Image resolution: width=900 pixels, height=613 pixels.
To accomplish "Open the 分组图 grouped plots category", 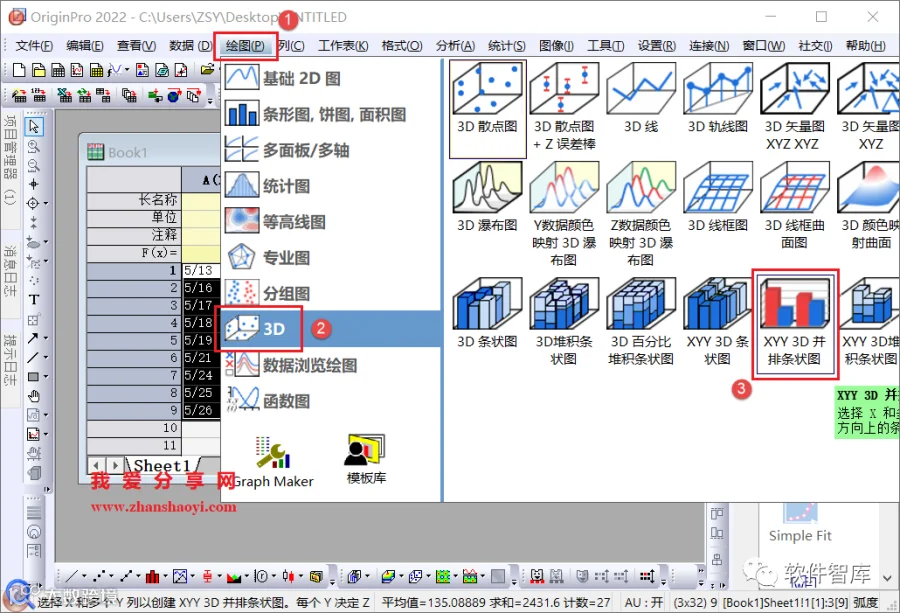I will [331, 293].
